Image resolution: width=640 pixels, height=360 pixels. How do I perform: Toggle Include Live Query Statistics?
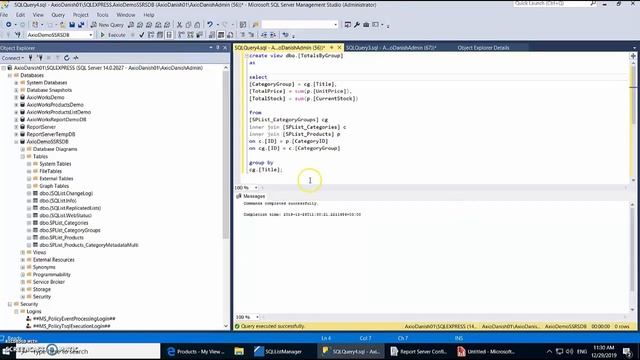coord(190,35)
